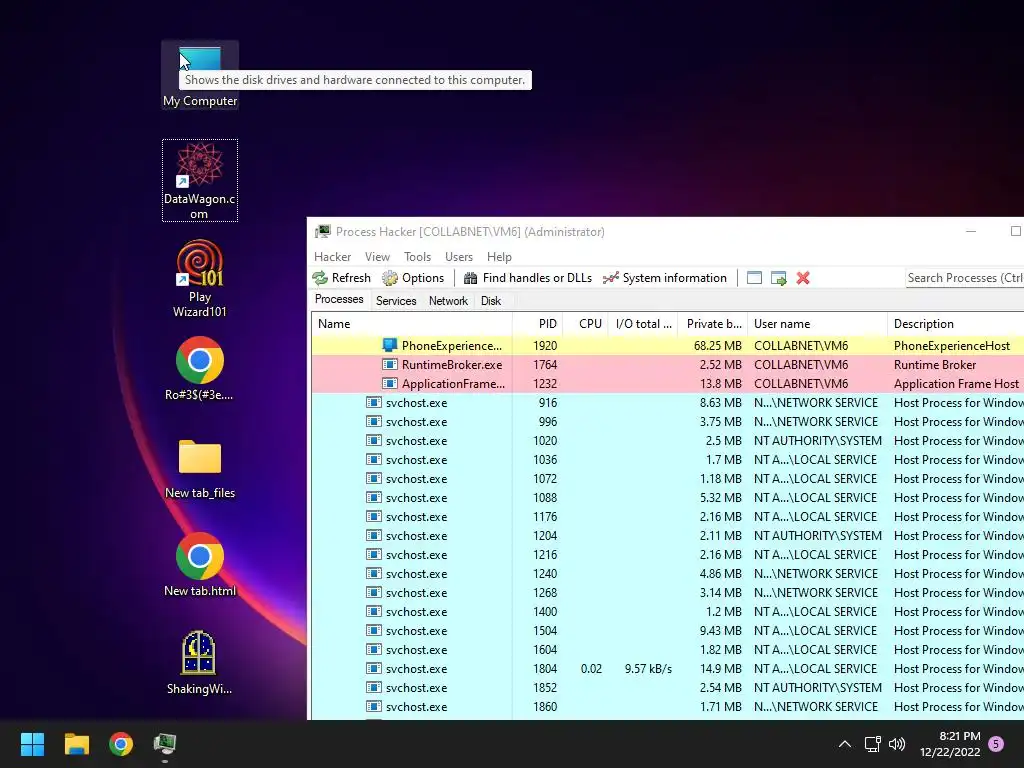Select svchost.exe with PID 1216

tap(667, 554)
